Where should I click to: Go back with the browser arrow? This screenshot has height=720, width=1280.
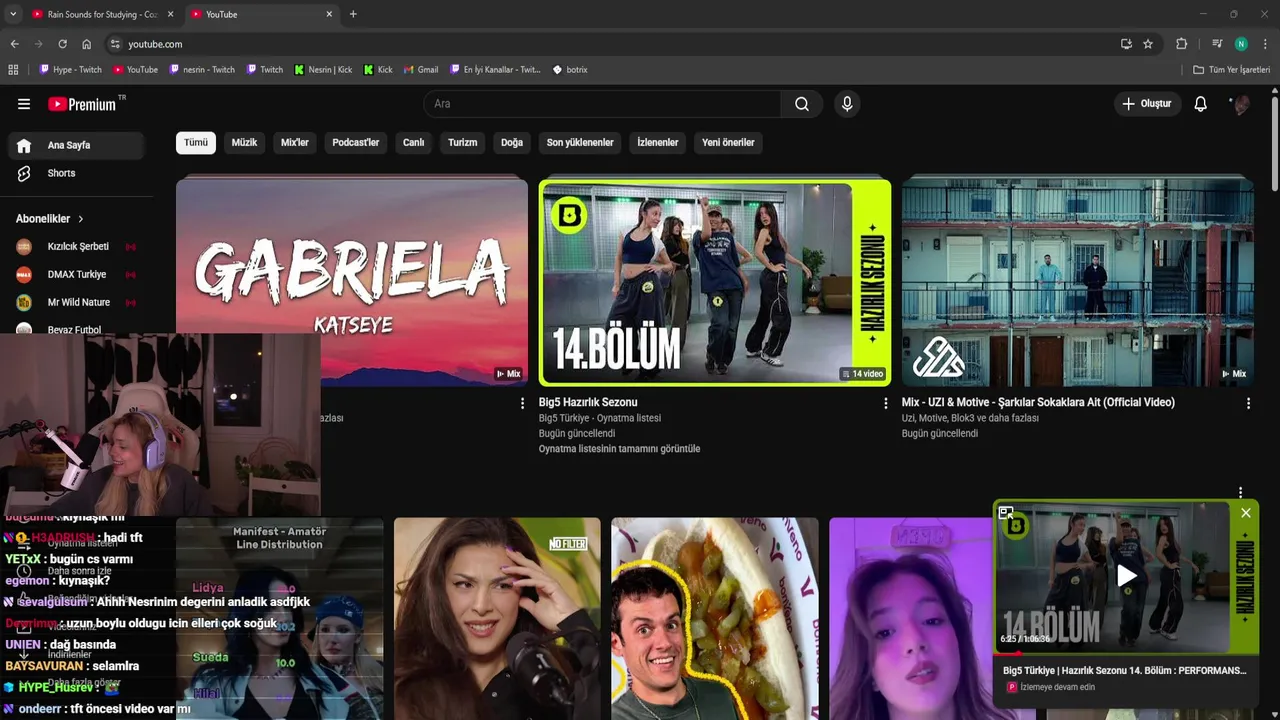pyautogui.click(x=14, y=44)
